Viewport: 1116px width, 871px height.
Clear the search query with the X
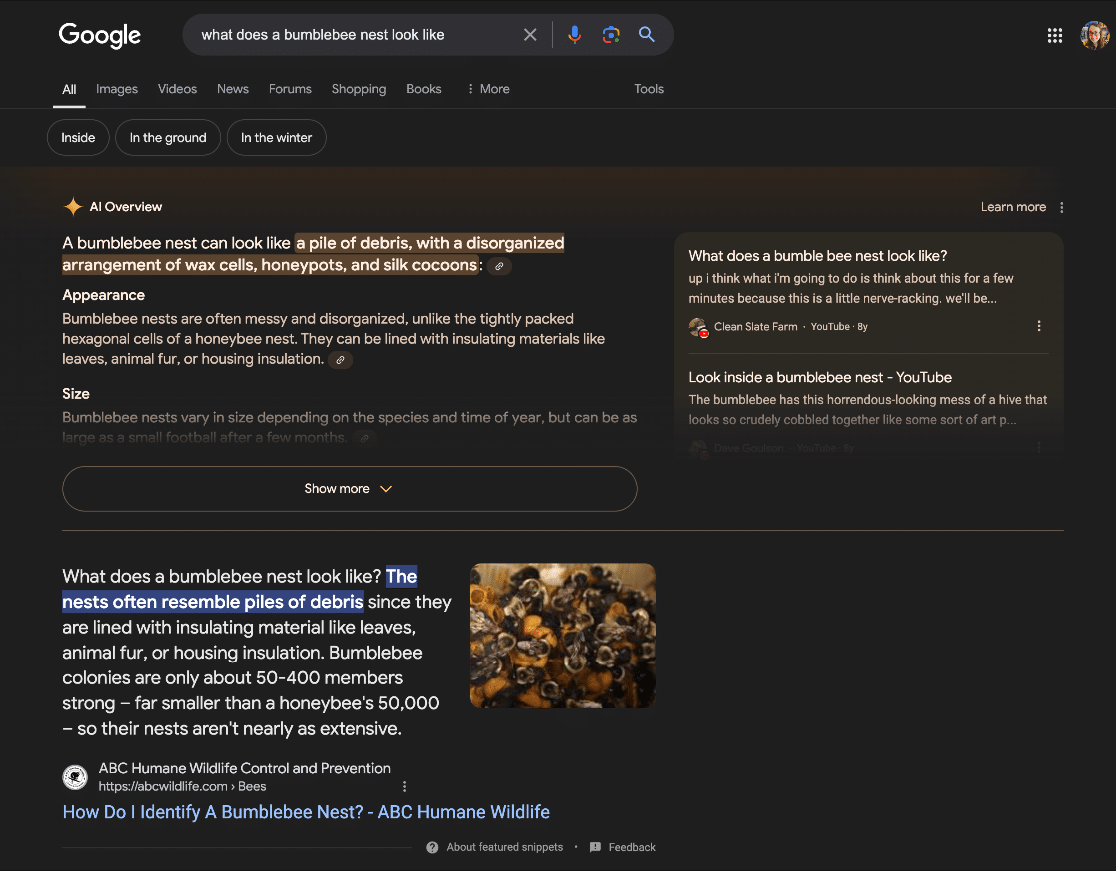point(530,34)
